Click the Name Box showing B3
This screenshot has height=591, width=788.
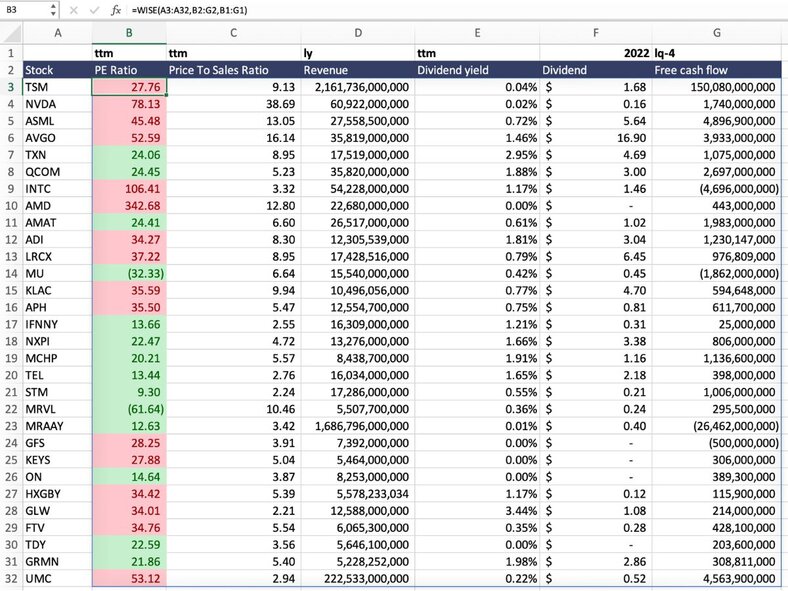tap(22, 10)
